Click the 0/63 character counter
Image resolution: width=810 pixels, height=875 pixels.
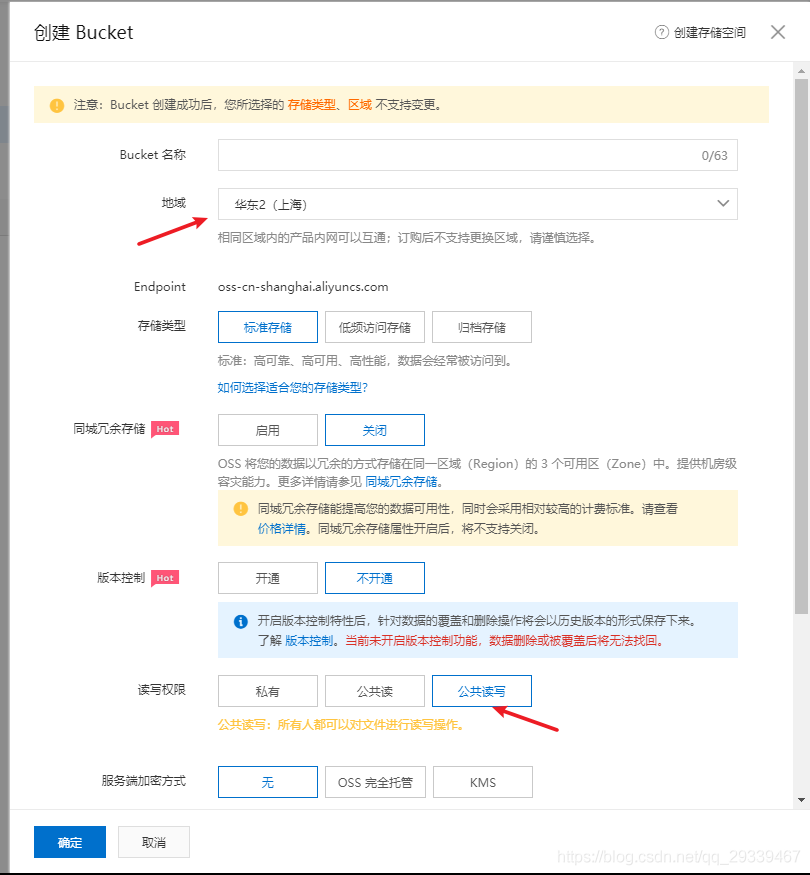tap(715, 156)
